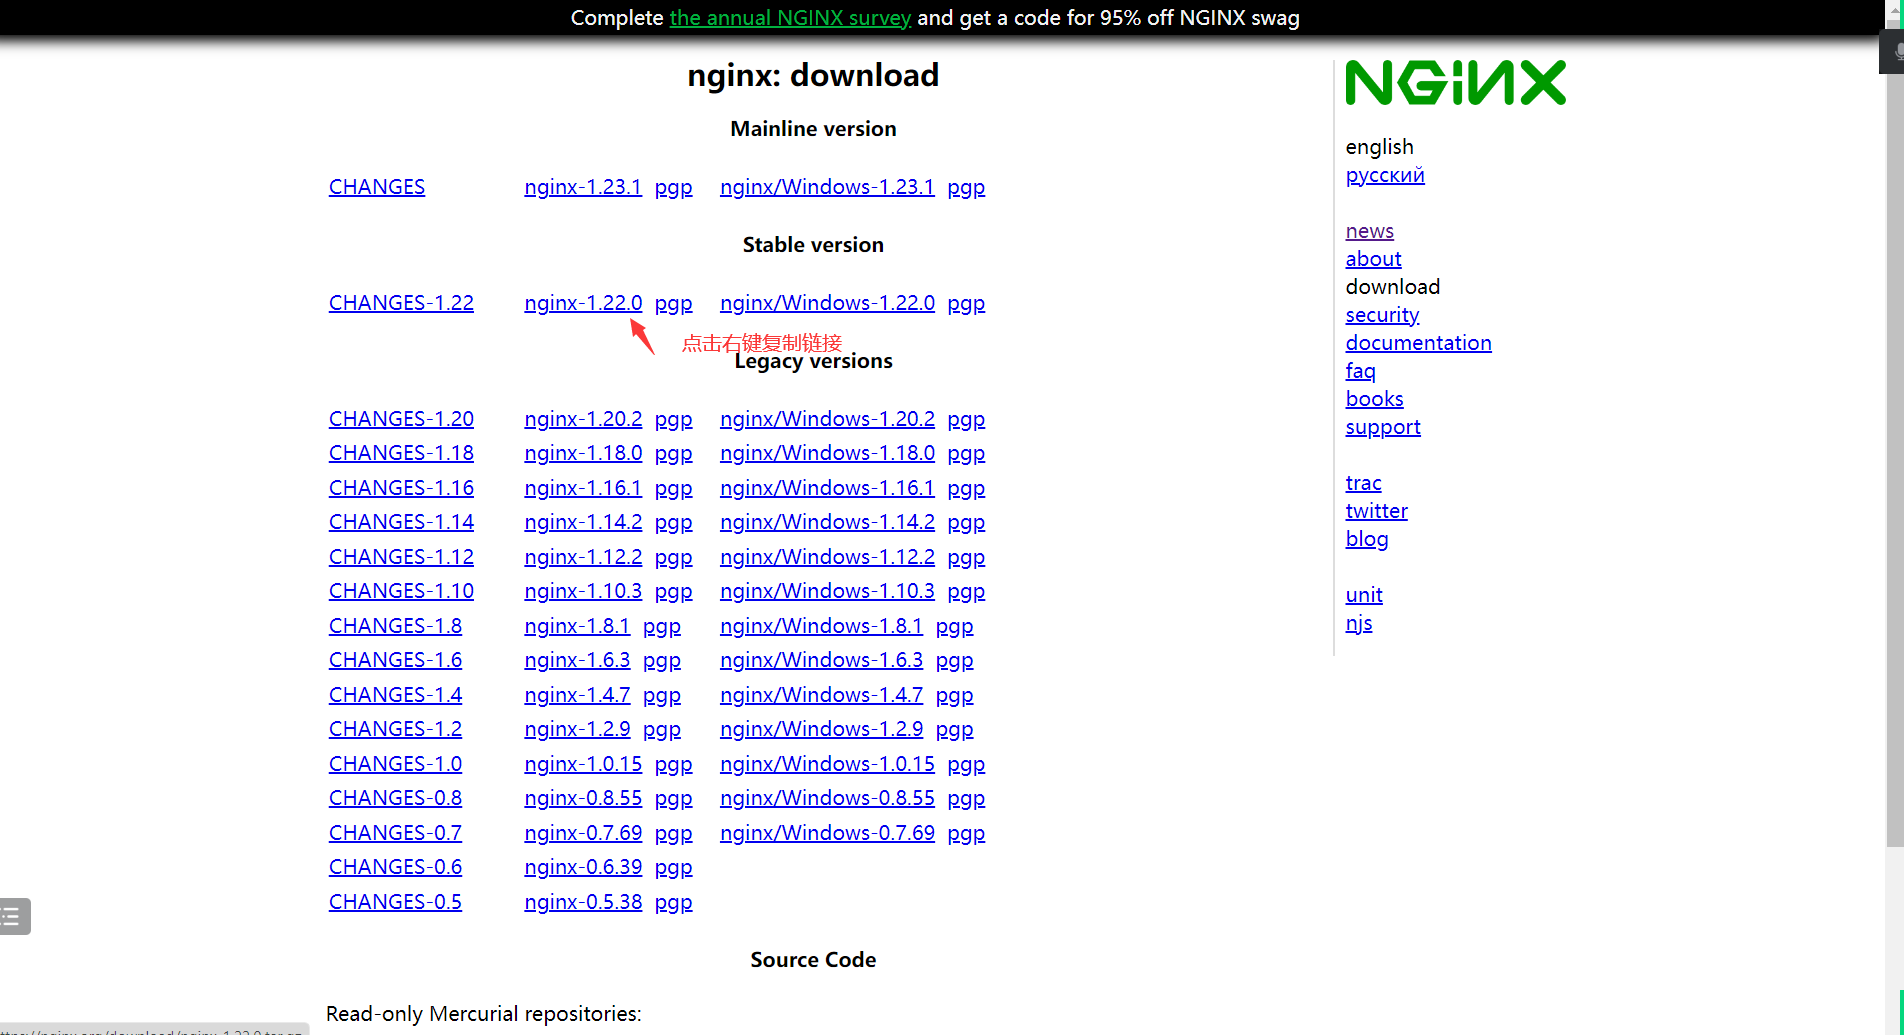Download nginx/Windows-1.22.0 build

tap(827, 303)
